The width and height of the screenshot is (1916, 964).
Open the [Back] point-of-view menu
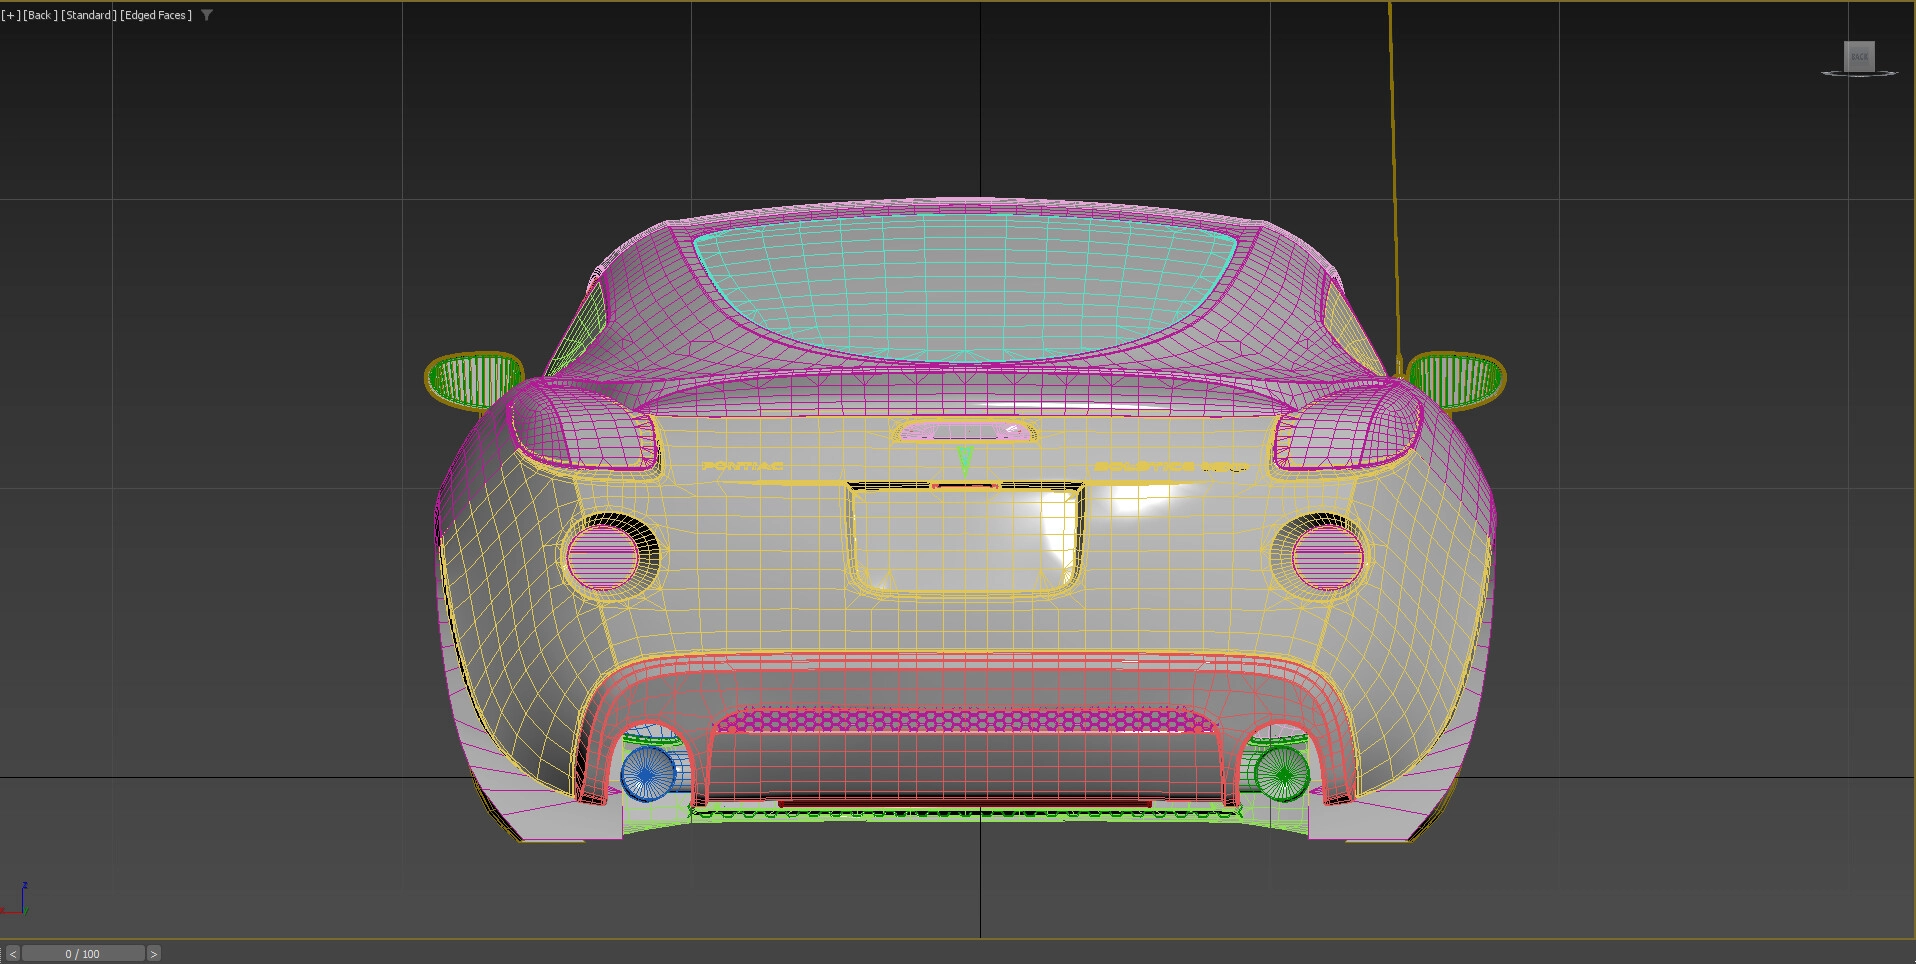[40, 15]
